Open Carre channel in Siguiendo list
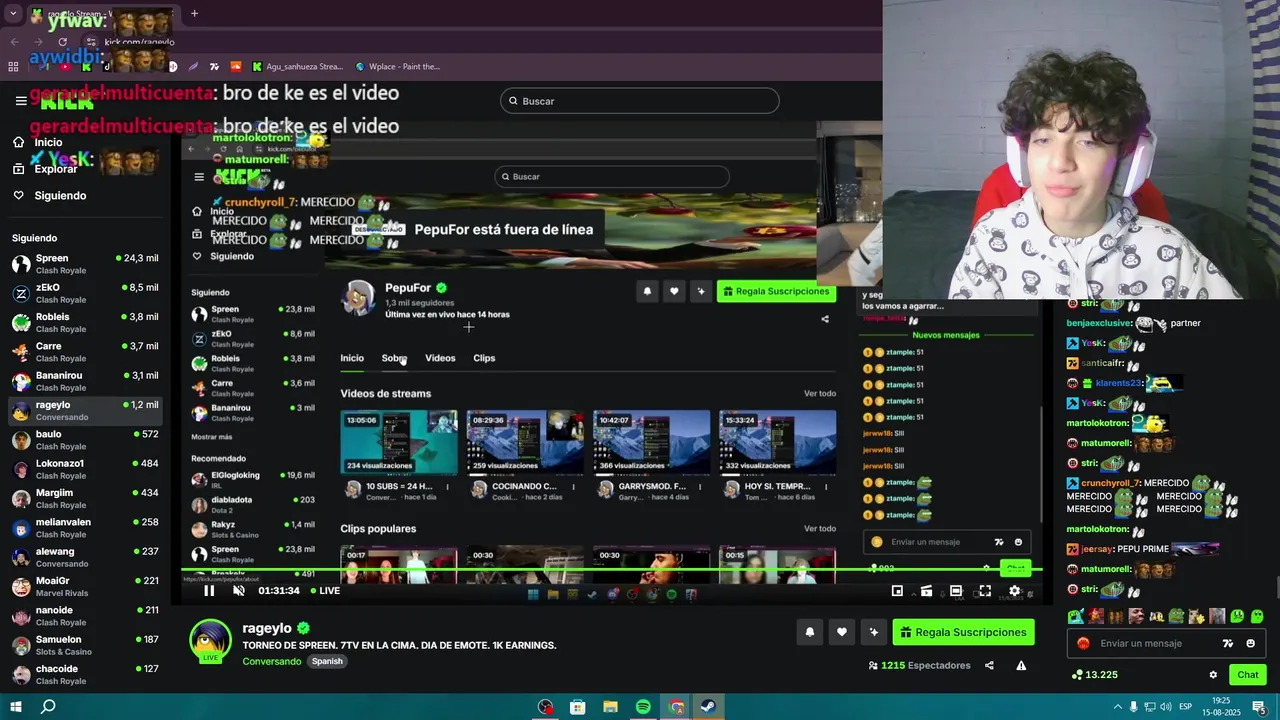The height and width of the screenshot is (720, 1280). tap(85, 352)
